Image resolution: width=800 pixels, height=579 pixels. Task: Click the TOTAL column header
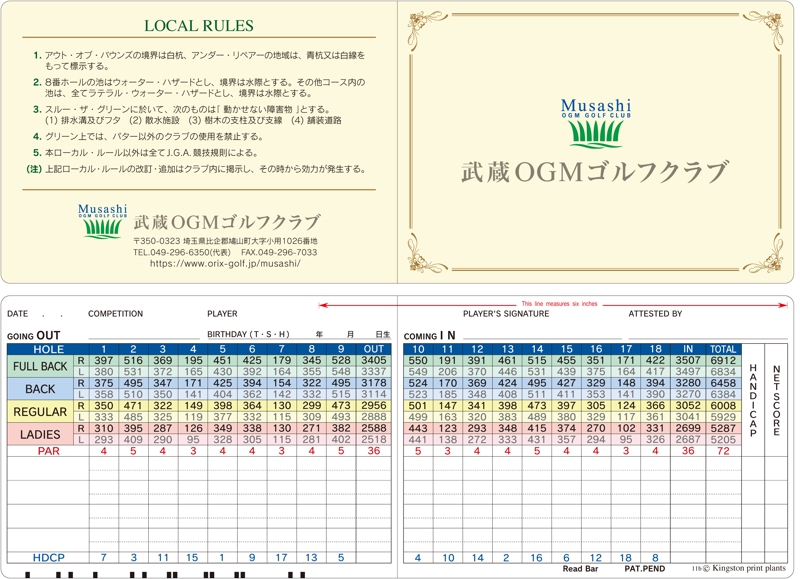coord(723,349)
